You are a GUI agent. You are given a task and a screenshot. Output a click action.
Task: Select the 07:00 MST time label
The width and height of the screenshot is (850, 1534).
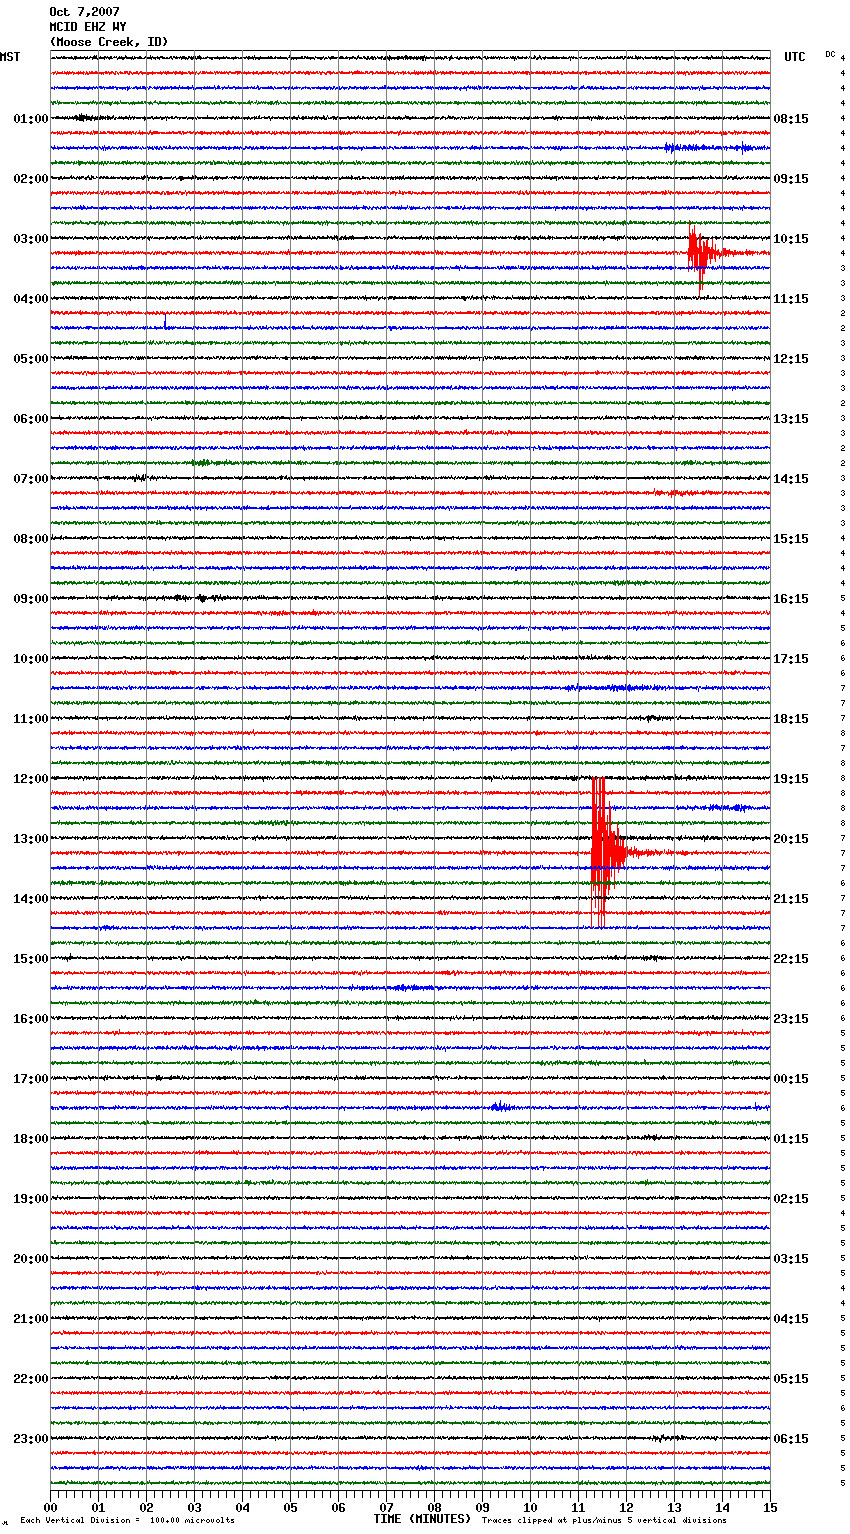click(31, 479)
